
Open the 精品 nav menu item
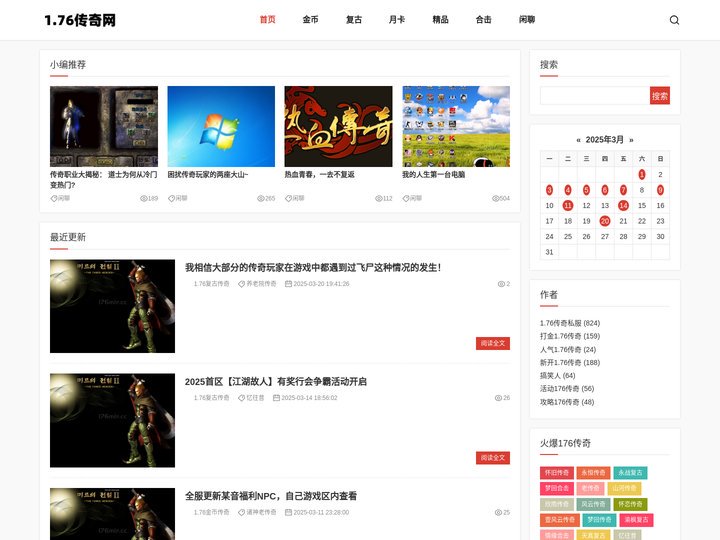click(440, 19)
